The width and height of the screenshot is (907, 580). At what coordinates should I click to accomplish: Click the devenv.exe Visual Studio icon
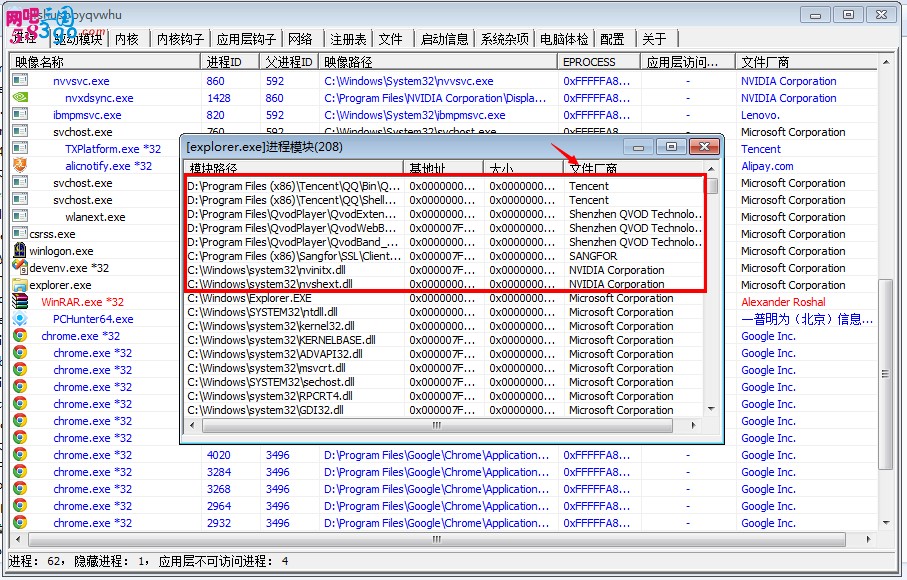coord(20,267)
